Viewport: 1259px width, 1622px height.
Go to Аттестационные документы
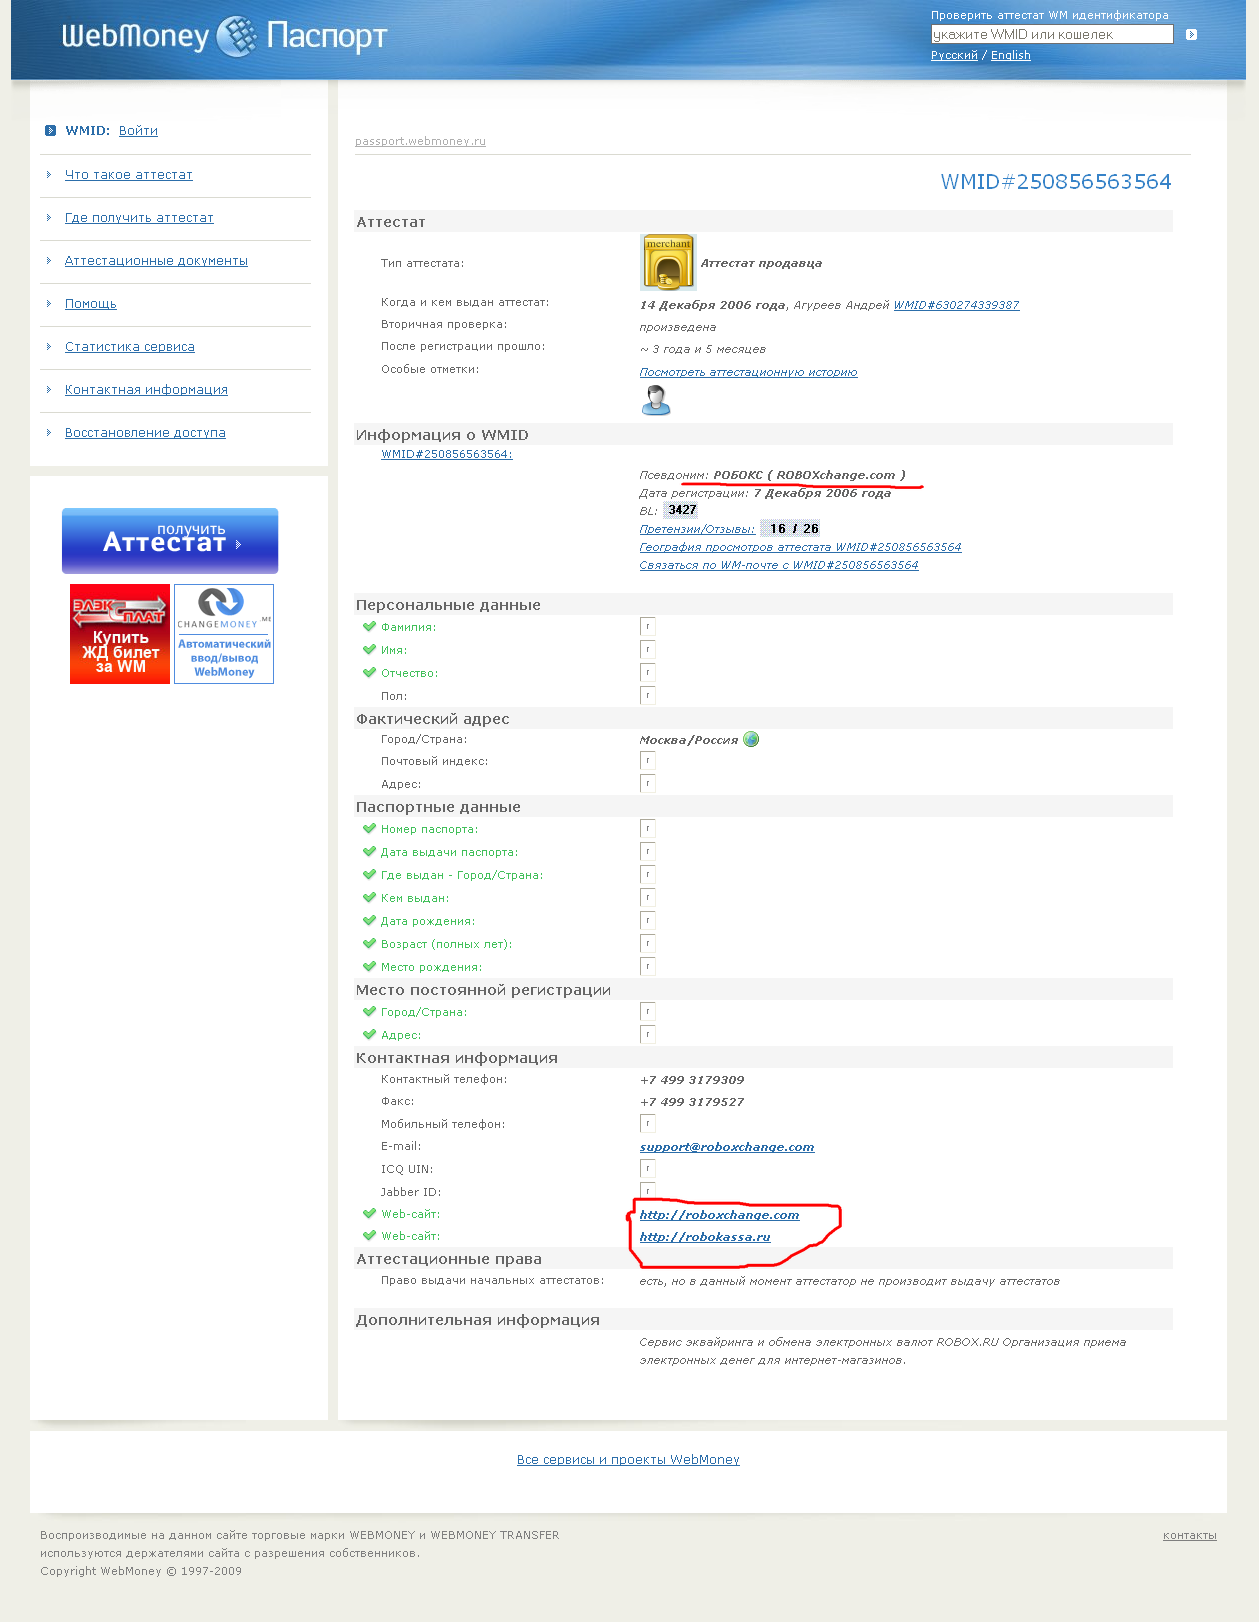pos(156,261)
